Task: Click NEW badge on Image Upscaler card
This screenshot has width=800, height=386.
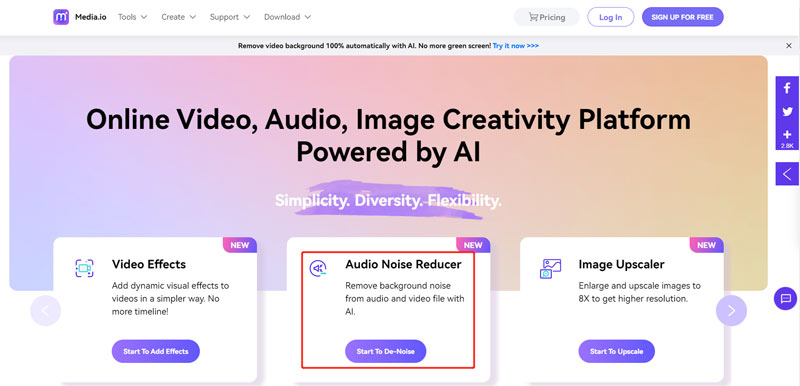Action: [x=707, y=245]
